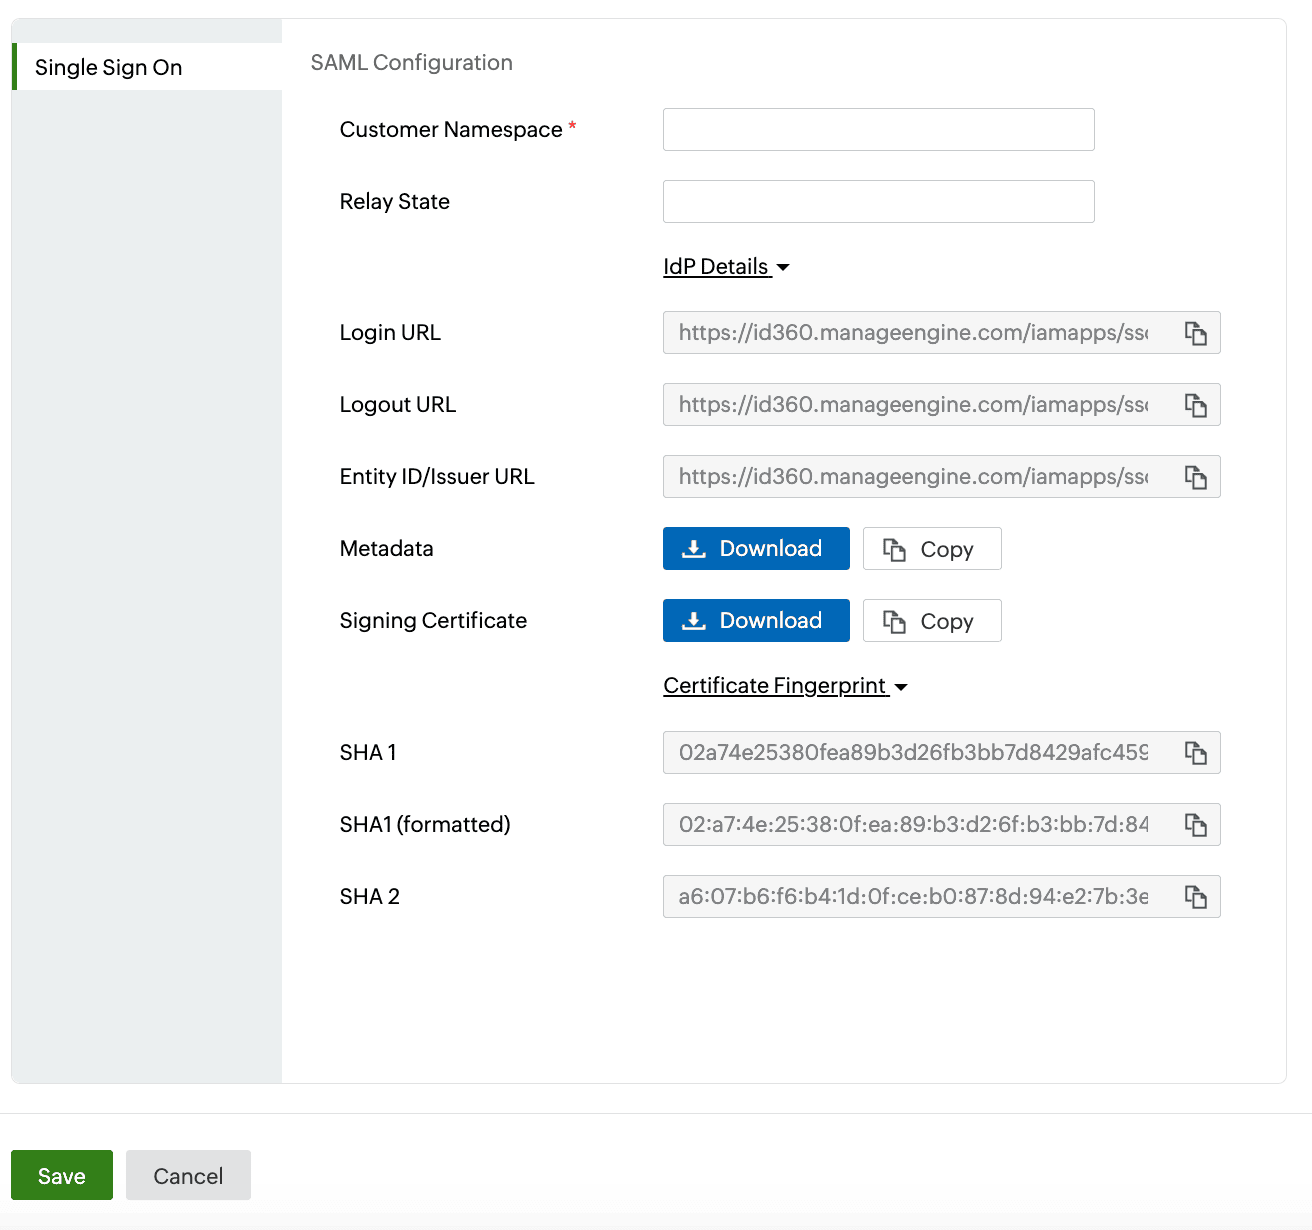Click the Entity ID/Issuer URL text field
Image resolution: width=1312 pixels, height=1230 pixels.
coord(913,477)
